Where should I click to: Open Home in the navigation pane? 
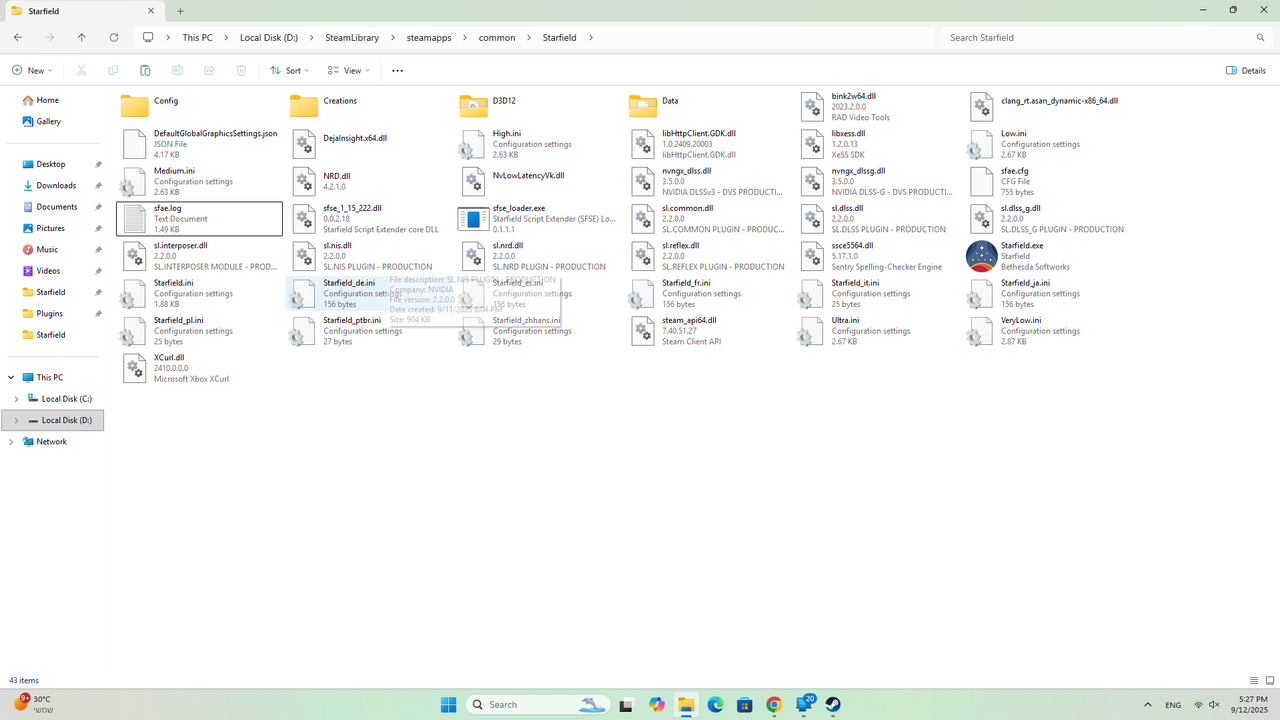coord(47,100)
